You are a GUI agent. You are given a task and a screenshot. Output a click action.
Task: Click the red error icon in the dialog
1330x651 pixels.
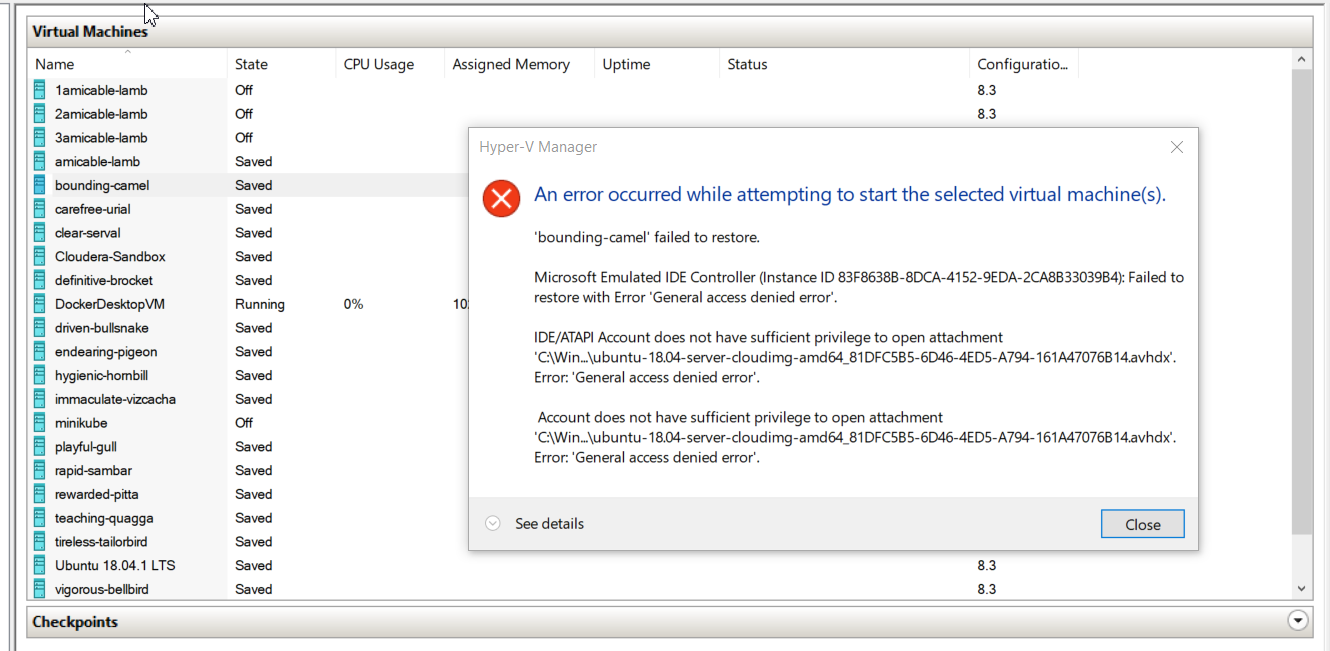501,198
